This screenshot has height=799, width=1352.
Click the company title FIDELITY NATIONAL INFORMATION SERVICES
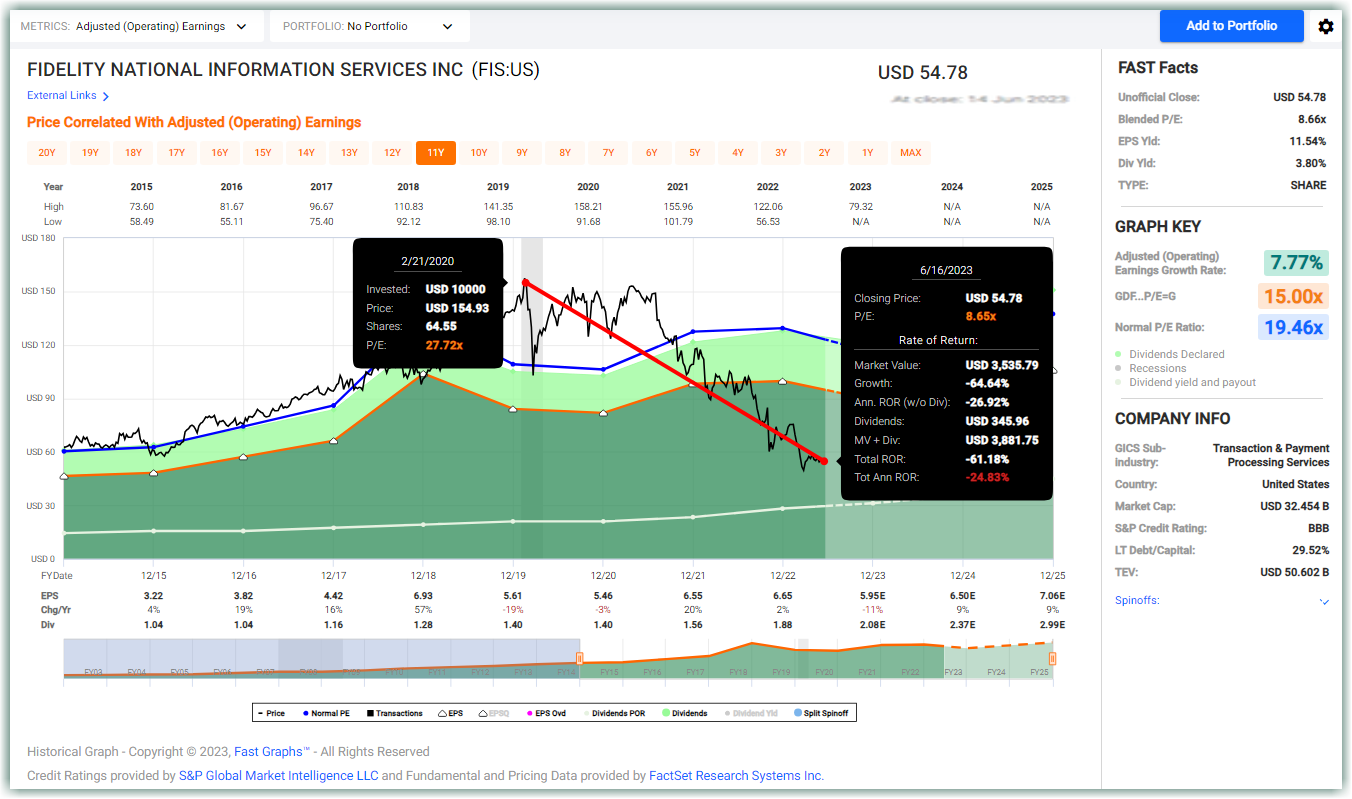click(245, 70)
